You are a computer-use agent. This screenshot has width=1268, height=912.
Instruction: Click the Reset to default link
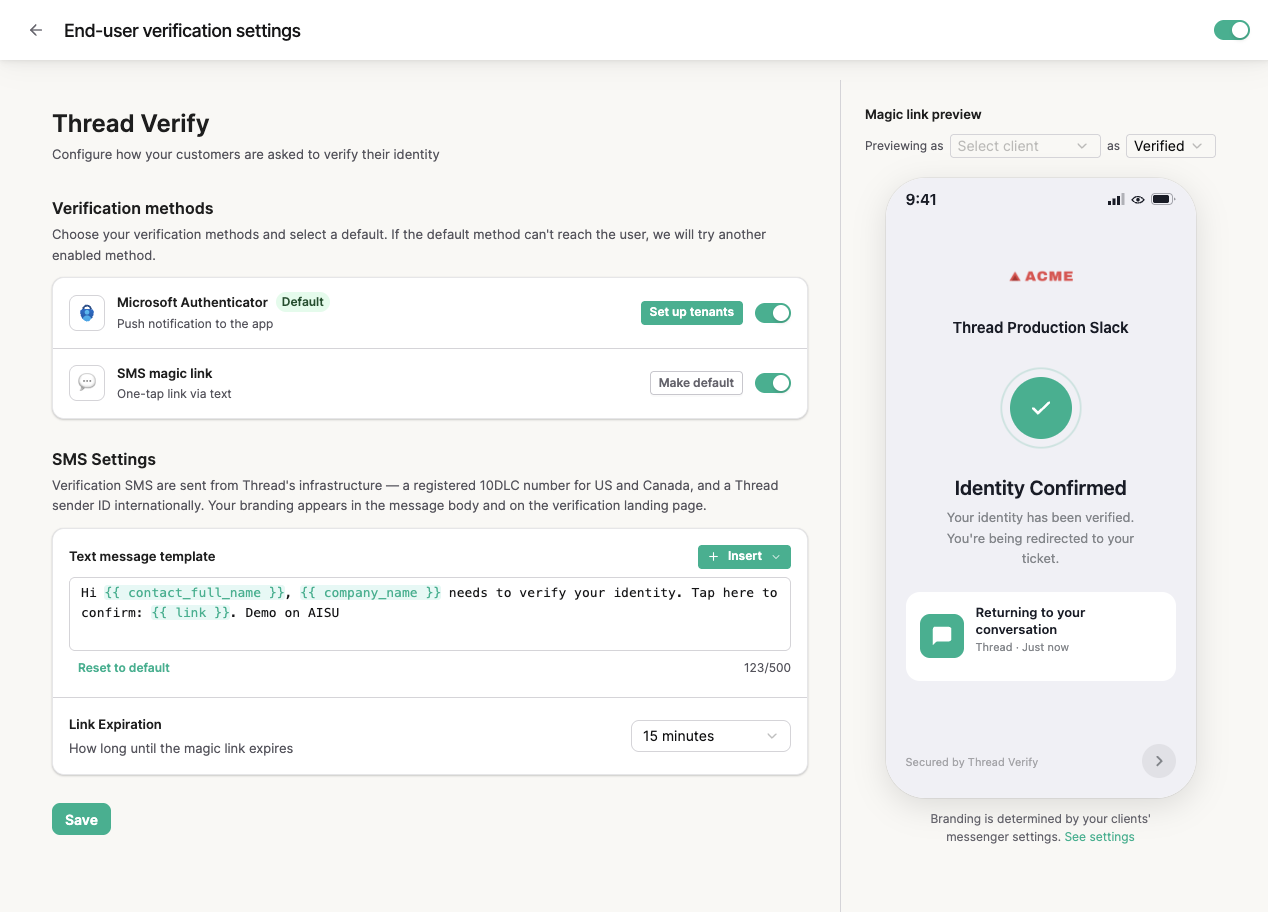[124, 668]
